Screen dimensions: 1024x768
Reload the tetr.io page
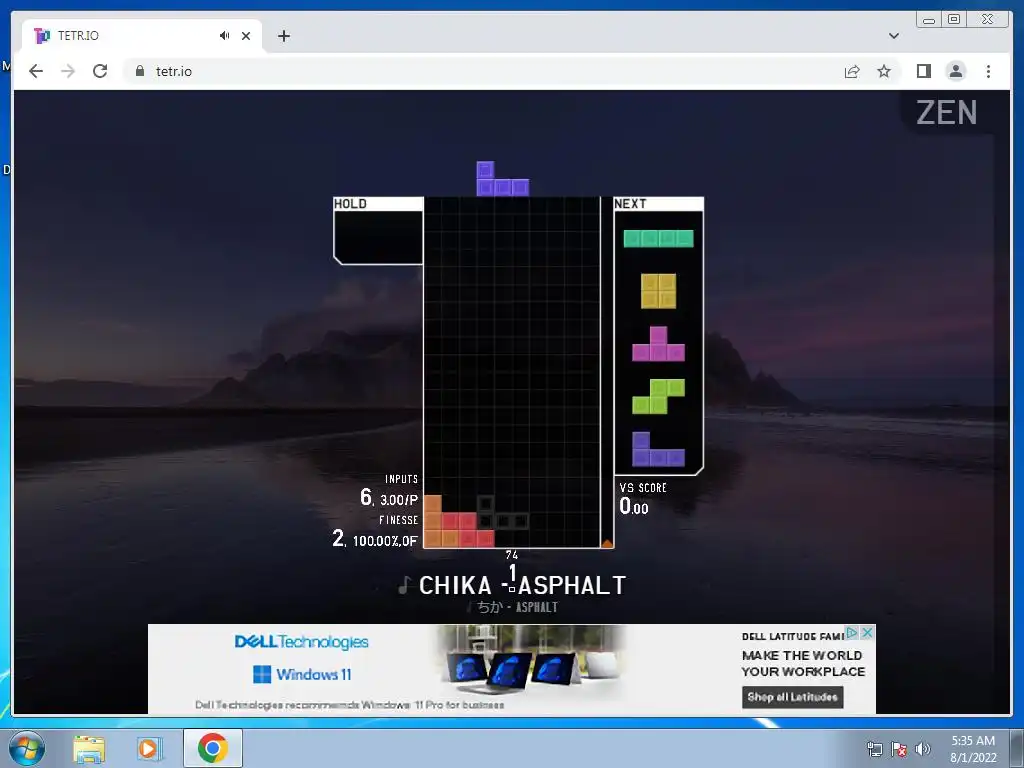[100, 71]
